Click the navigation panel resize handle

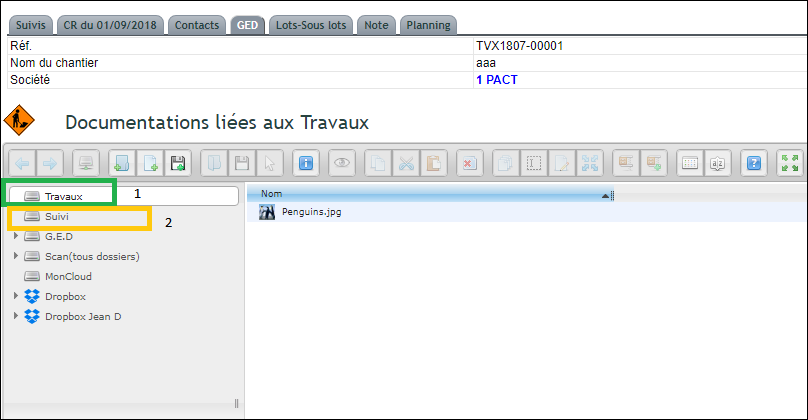point(237,404)
